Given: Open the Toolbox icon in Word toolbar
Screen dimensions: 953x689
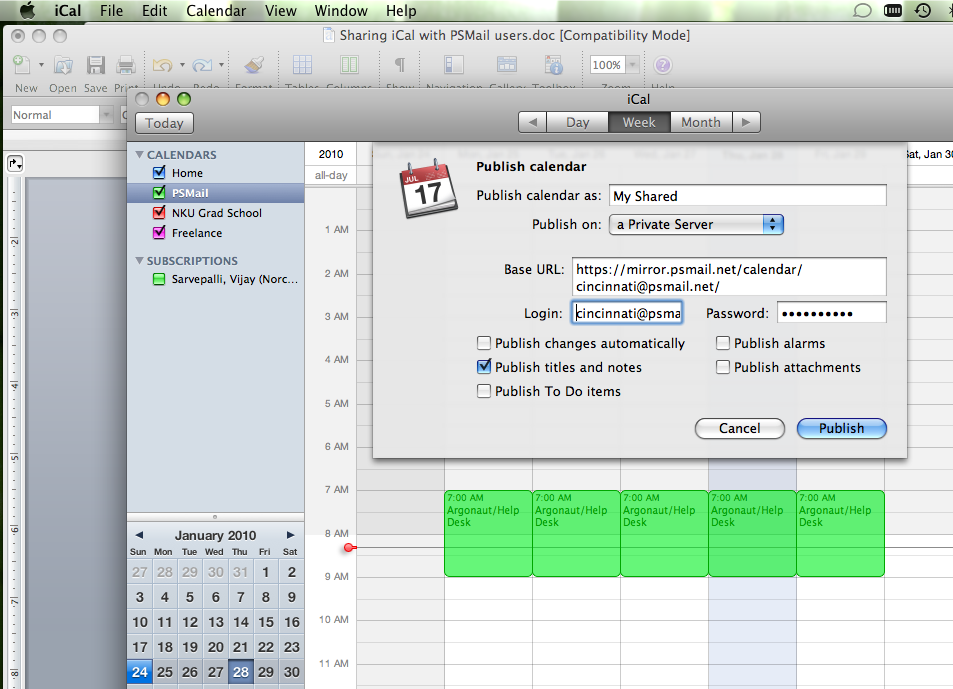Looking at the screenshot, I should pos(554,64).
